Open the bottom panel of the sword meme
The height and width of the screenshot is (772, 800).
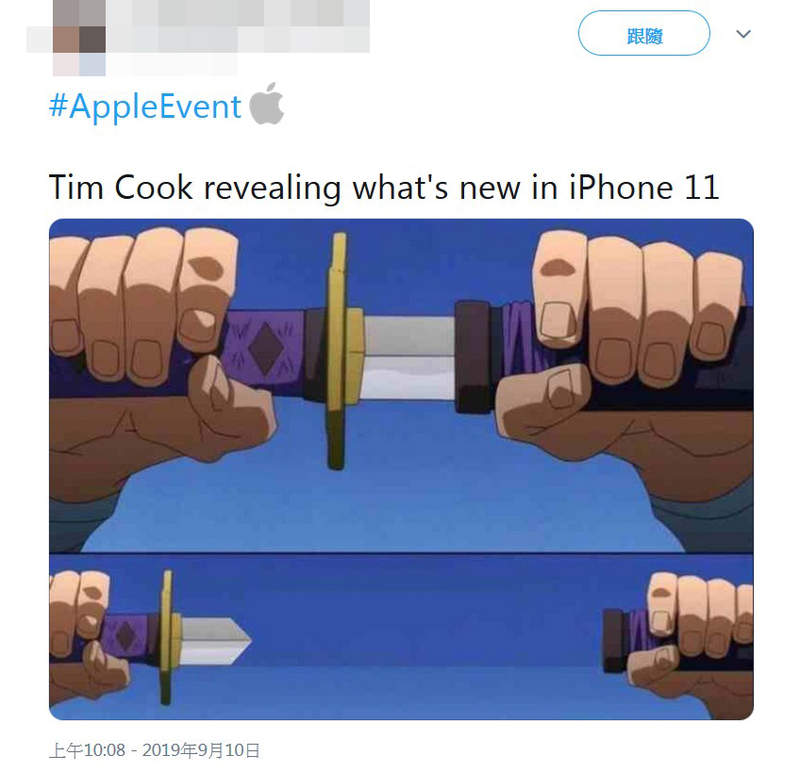pos(401,637)
